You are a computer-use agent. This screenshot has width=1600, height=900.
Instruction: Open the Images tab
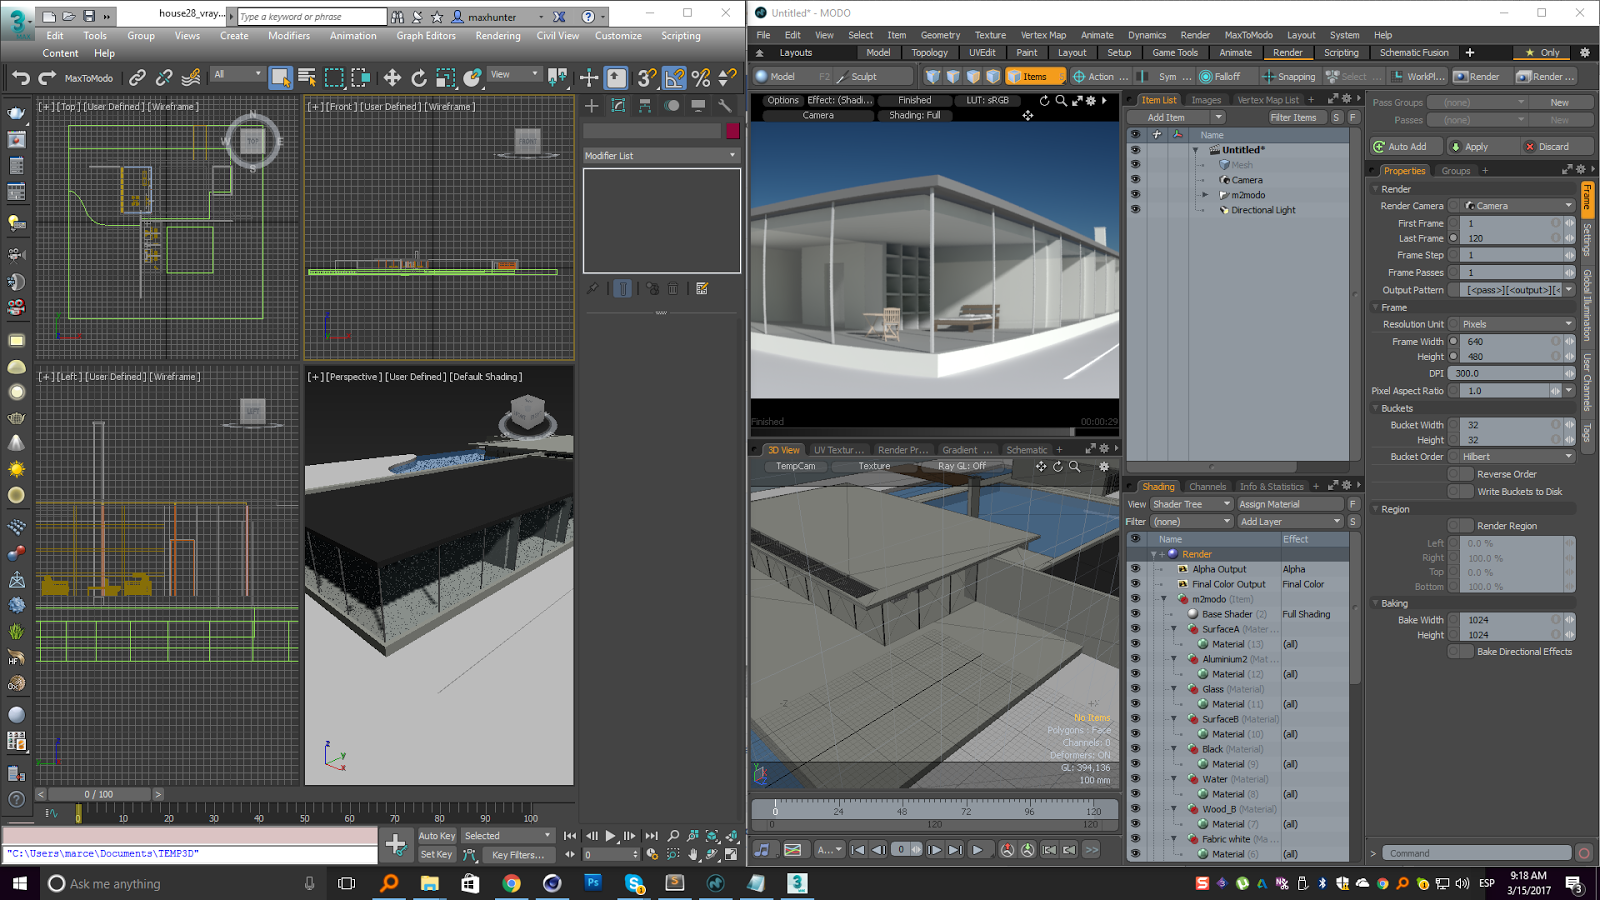[x=1206, y=100]
